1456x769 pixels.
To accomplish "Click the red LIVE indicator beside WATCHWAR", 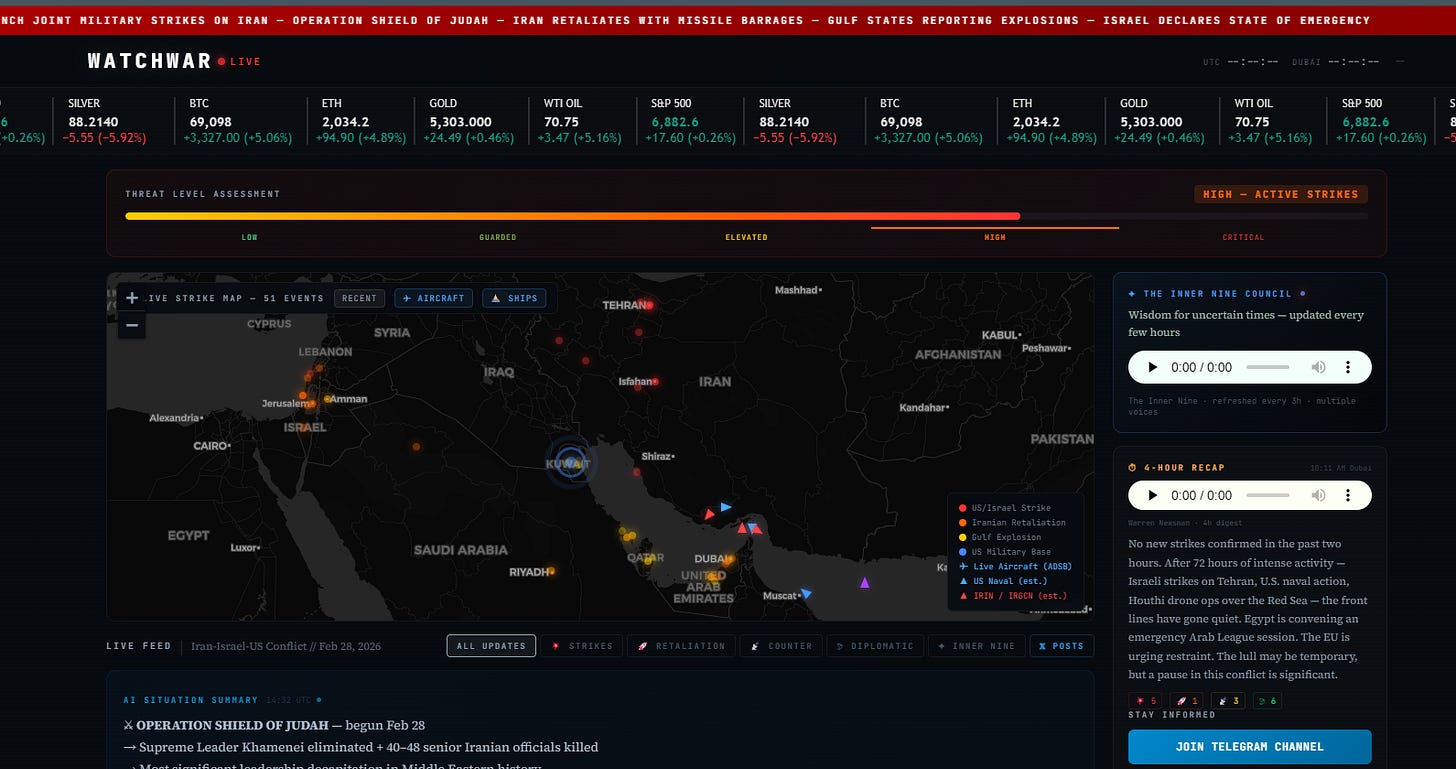I will pyautogui.click(x=239, y=62).
